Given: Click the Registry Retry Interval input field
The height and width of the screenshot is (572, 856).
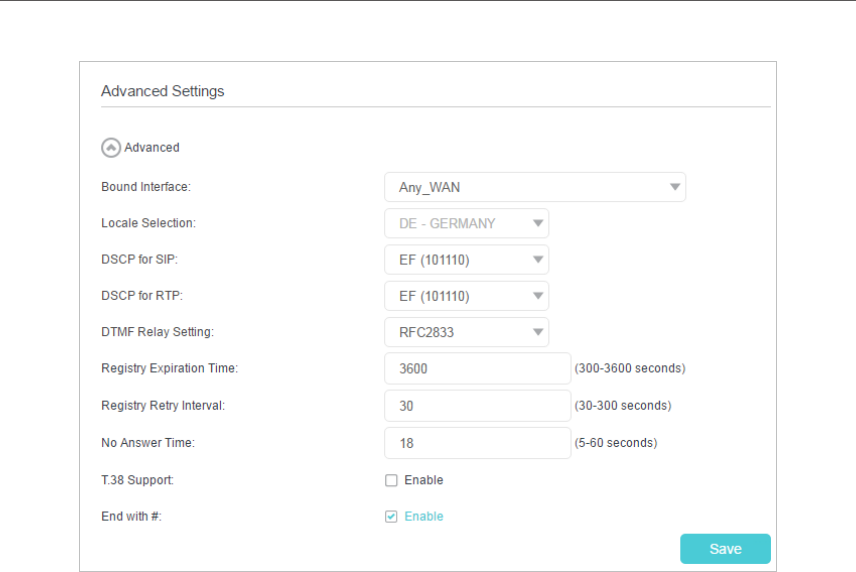Looking at the screenshot, I should [477, 405].
